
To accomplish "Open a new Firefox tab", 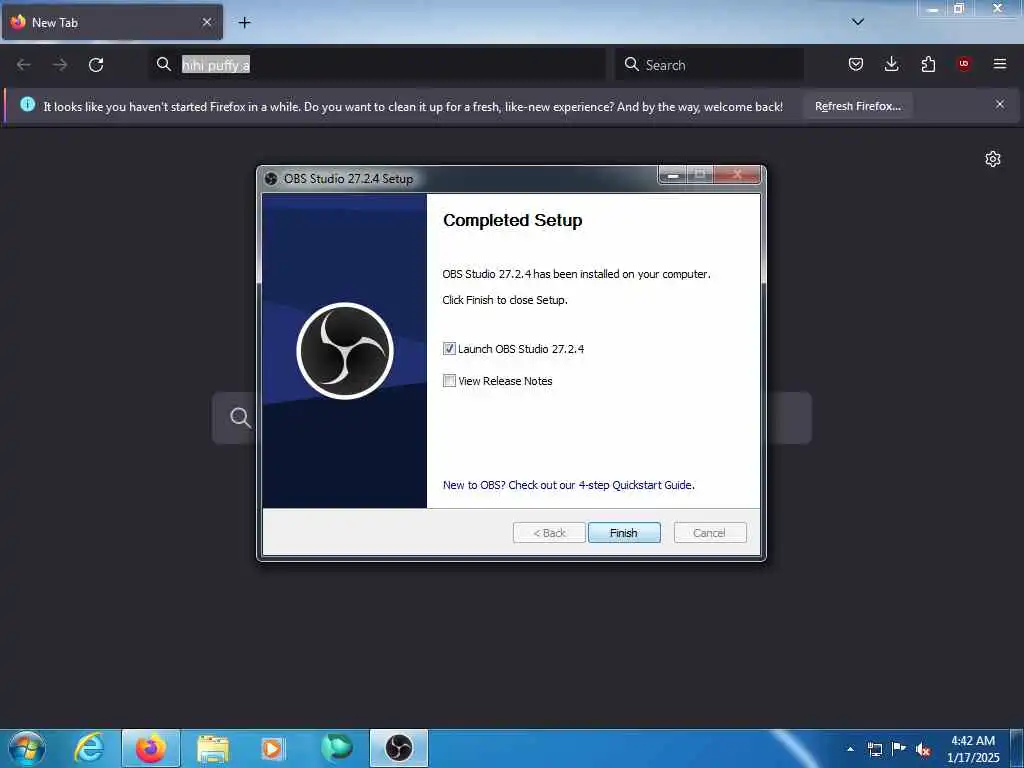I will click(x=244, y=23).
